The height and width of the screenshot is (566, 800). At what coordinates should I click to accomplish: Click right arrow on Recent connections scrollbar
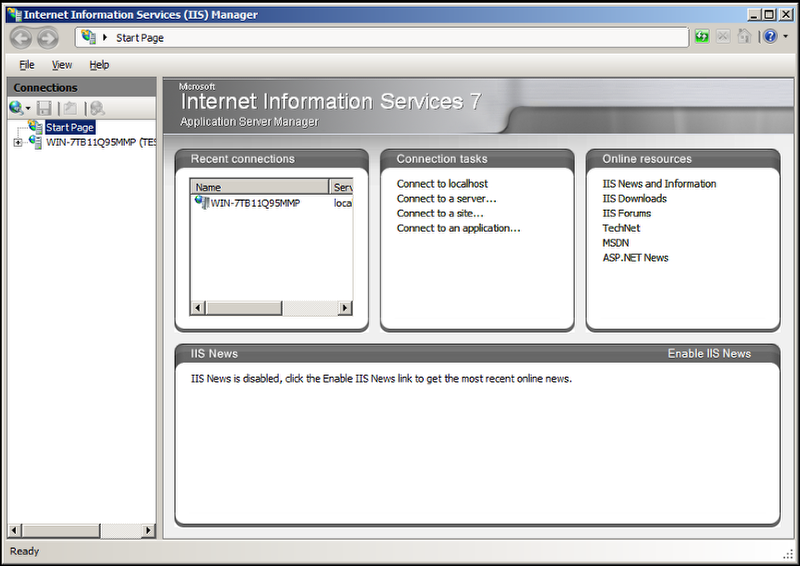345,308
